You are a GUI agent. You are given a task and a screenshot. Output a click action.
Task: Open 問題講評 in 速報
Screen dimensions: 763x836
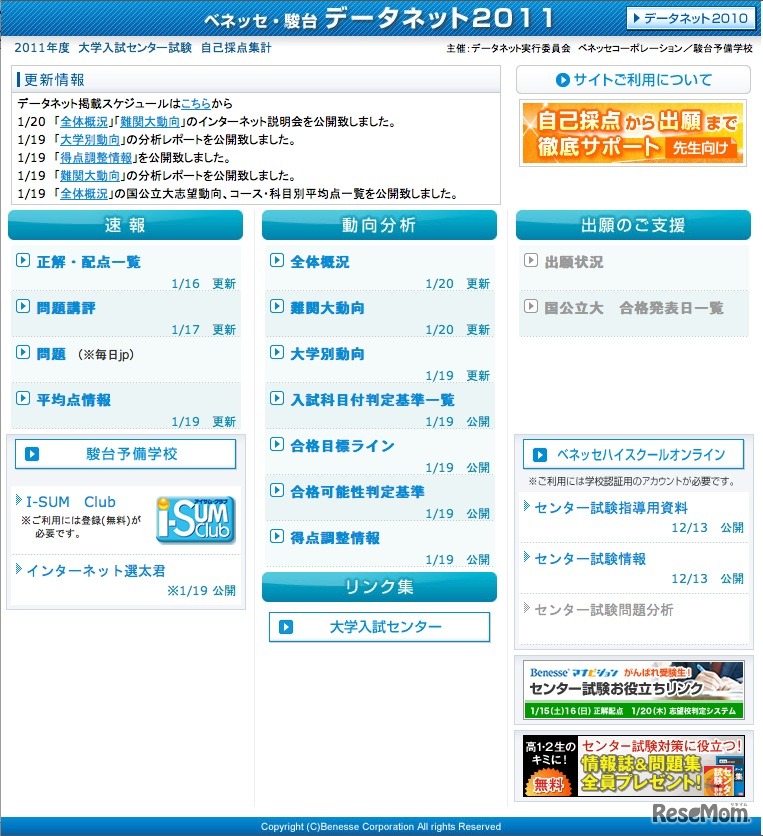click(66, 308)
